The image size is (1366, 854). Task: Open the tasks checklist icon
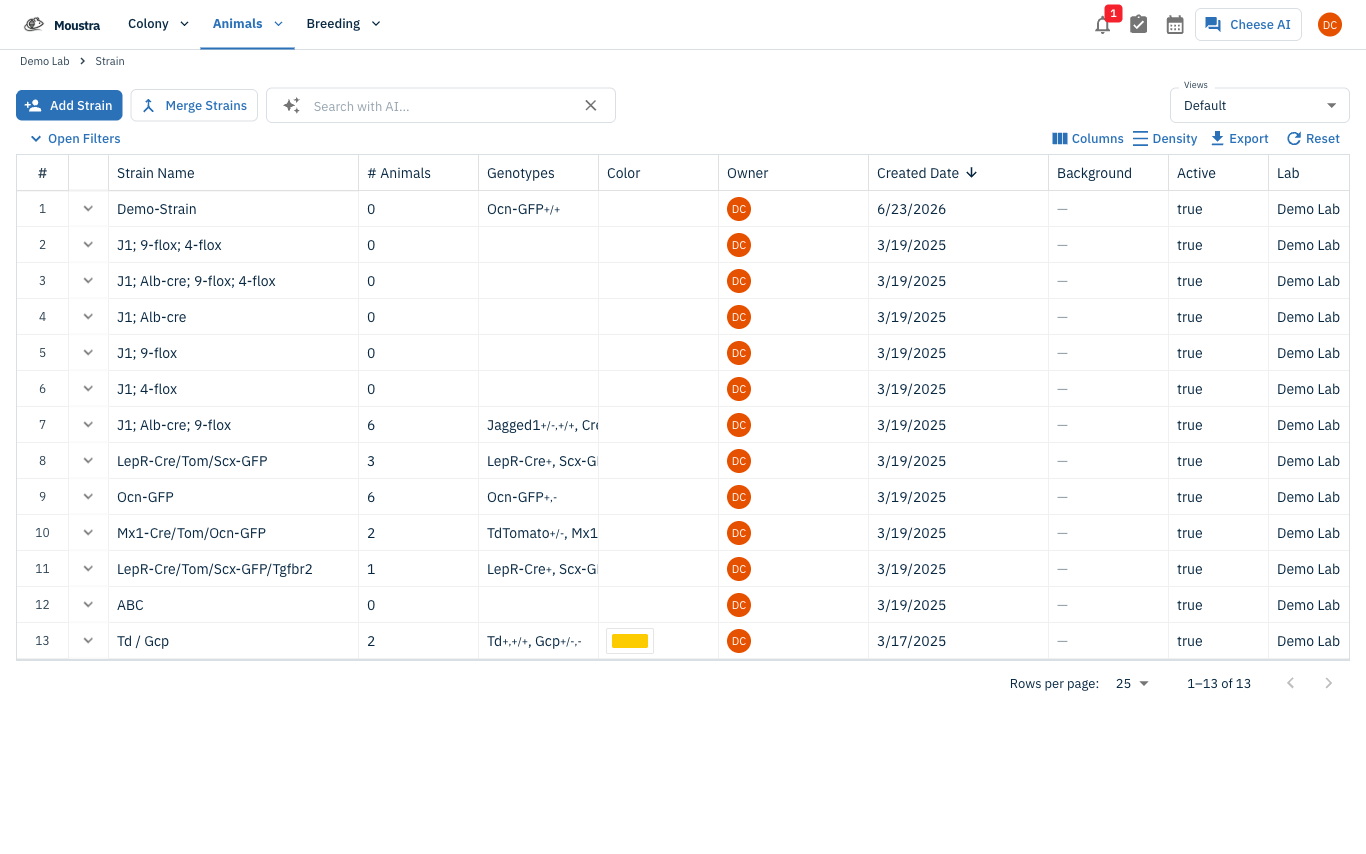point(1138,25)
